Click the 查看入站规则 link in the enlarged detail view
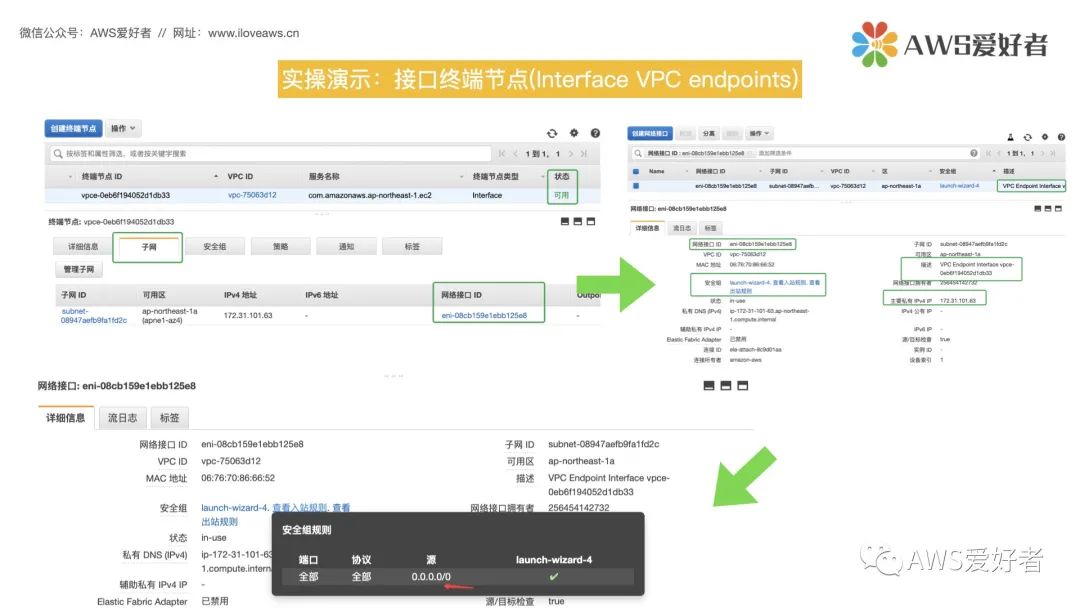 click(300, 508)
